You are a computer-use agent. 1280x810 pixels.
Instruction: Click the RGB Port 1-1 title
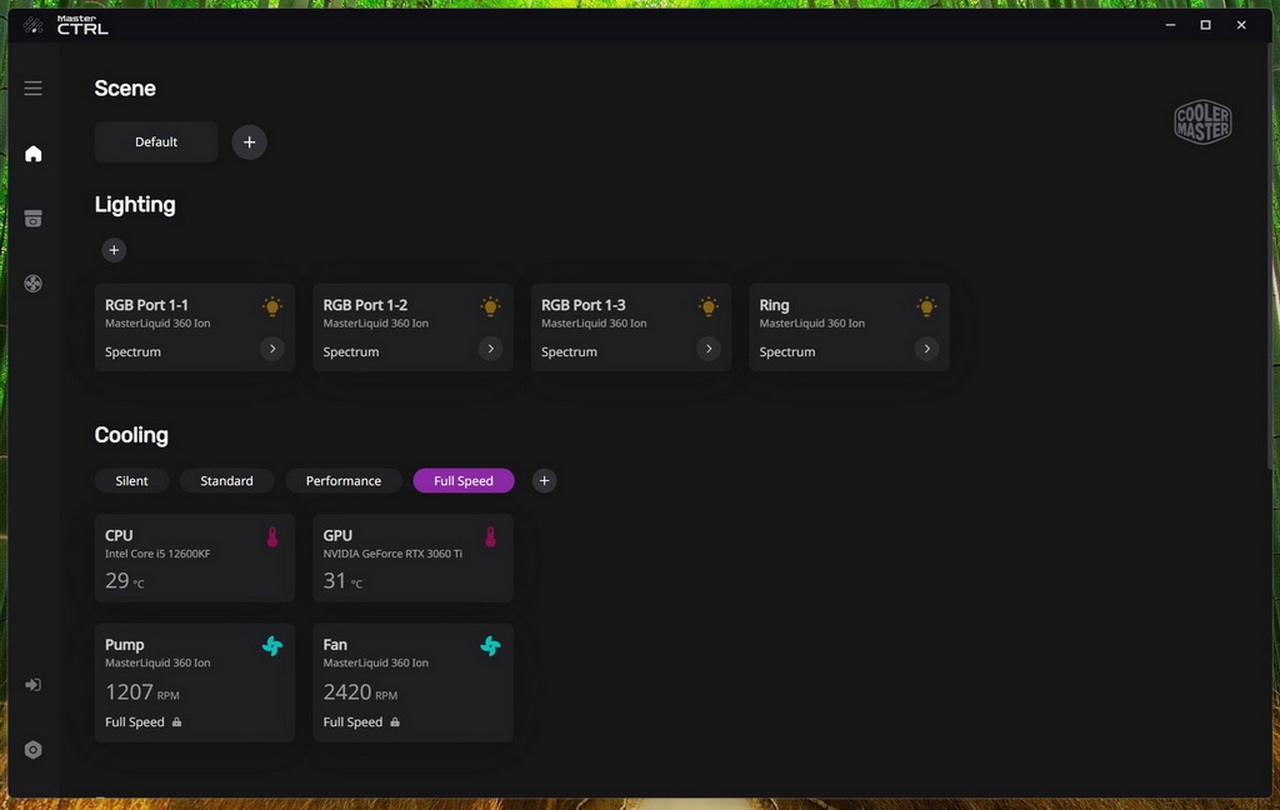(x=147, y=305)
